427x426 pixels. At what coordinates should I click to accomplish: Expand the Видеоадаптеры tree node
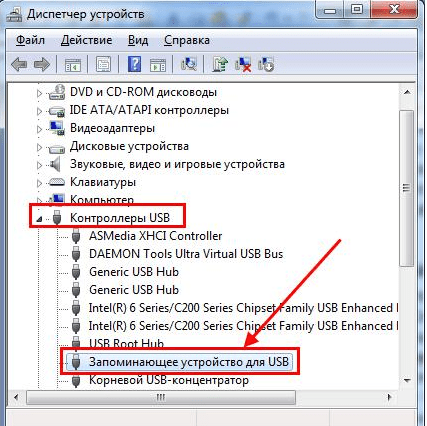(x=39, y=129)
